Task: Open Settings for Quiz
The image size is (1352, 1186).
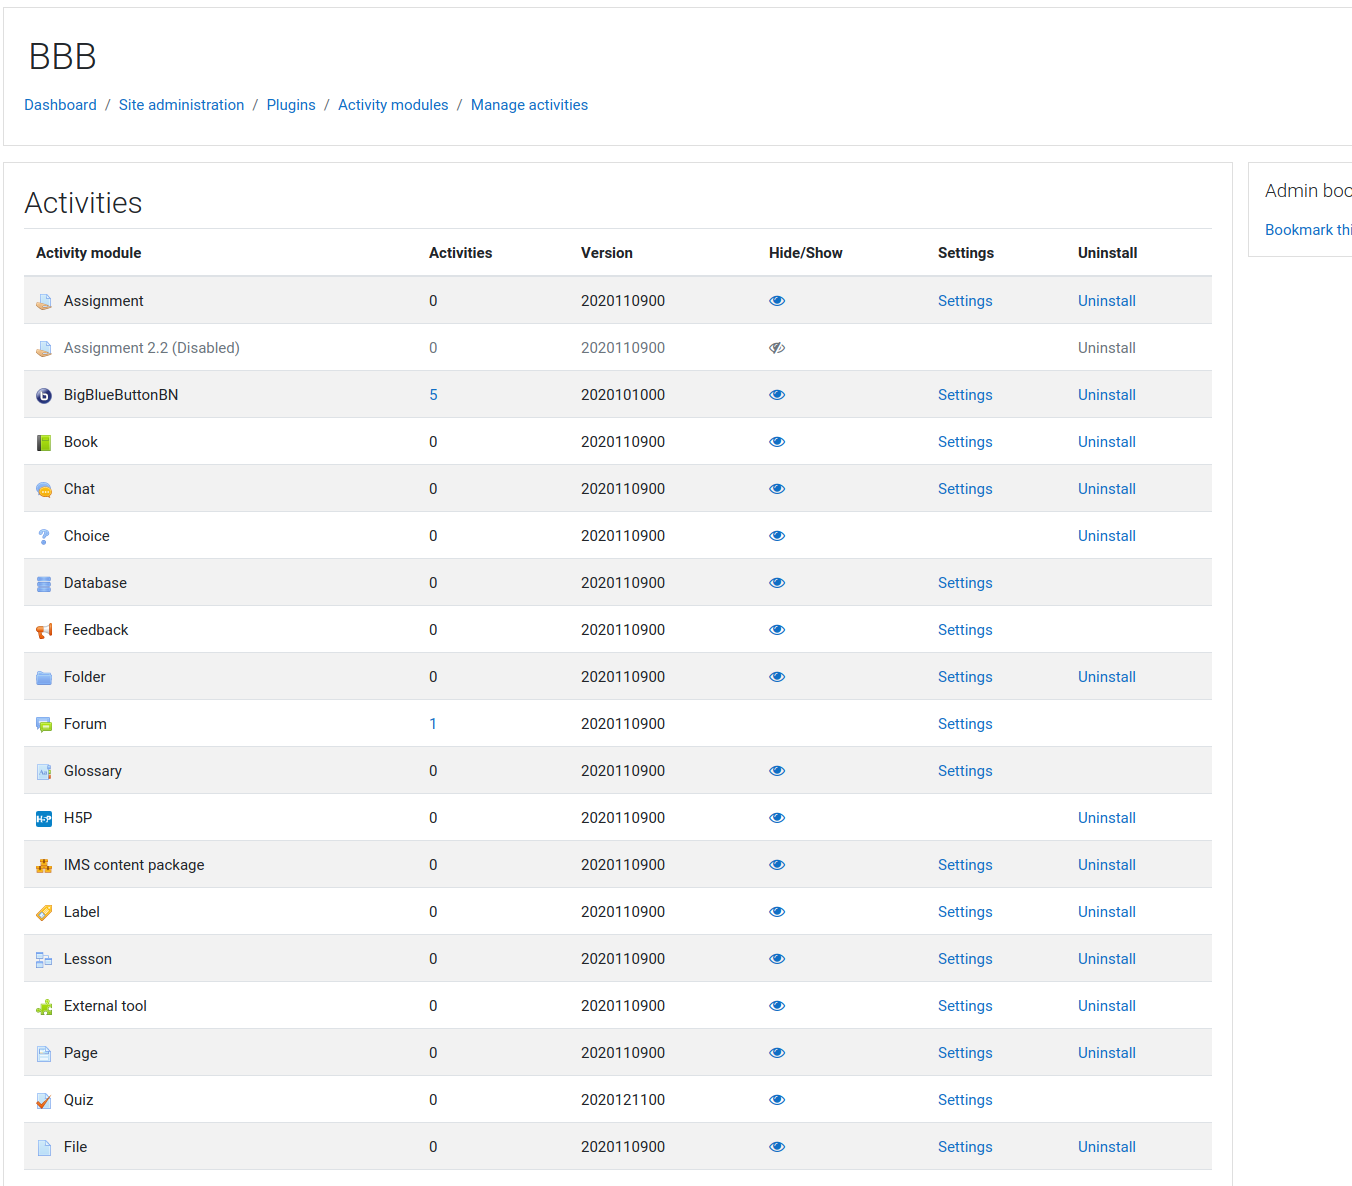Action: 965,1100
